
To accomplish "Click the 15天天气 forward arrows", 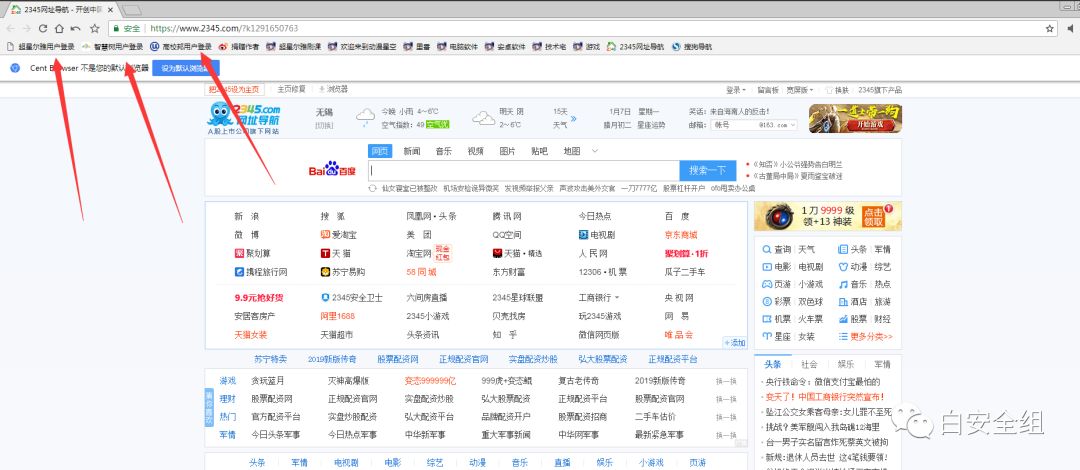I will (573, 118).
